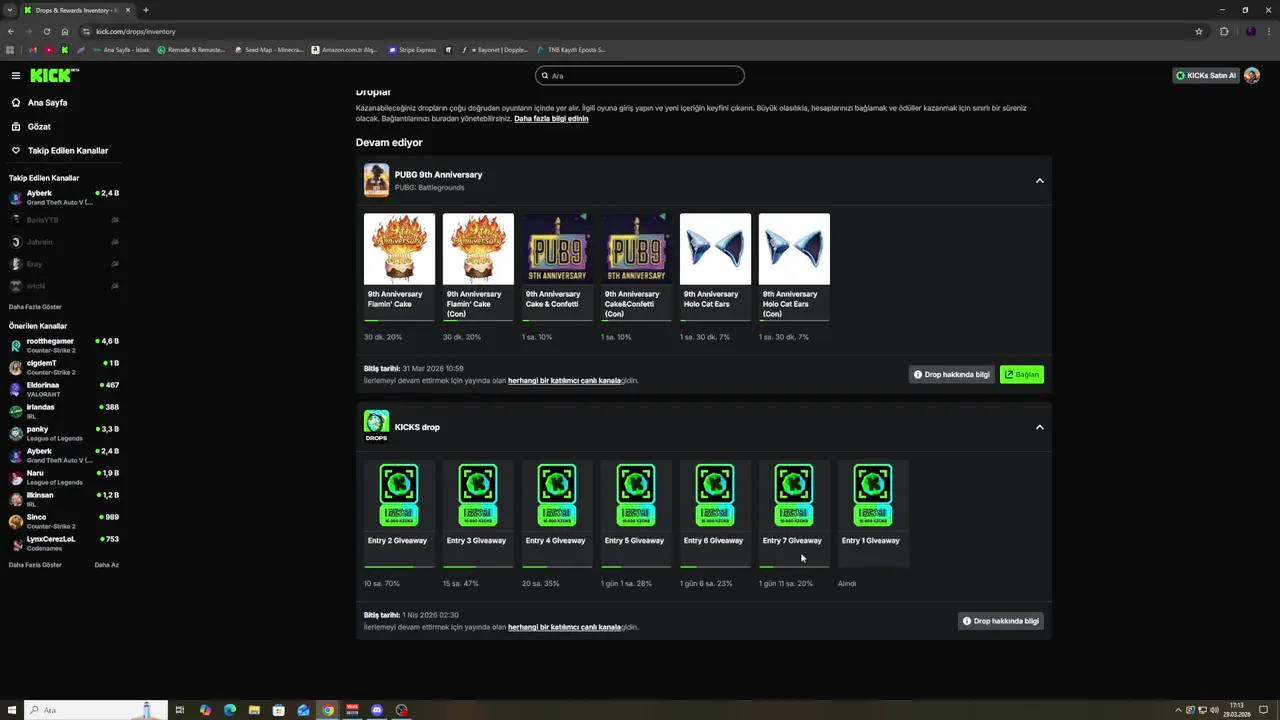
Task: Select the 9th Anniversary Cake & Confetti thumbnail
Action: 557,249
